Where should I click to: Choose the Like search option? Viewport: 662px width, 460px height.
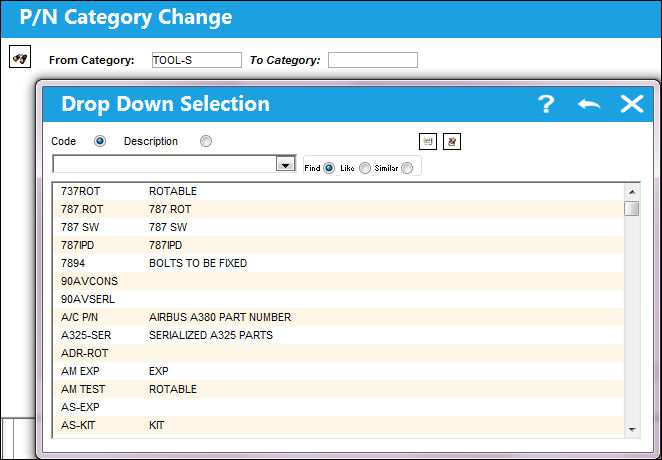coord(365,168)
